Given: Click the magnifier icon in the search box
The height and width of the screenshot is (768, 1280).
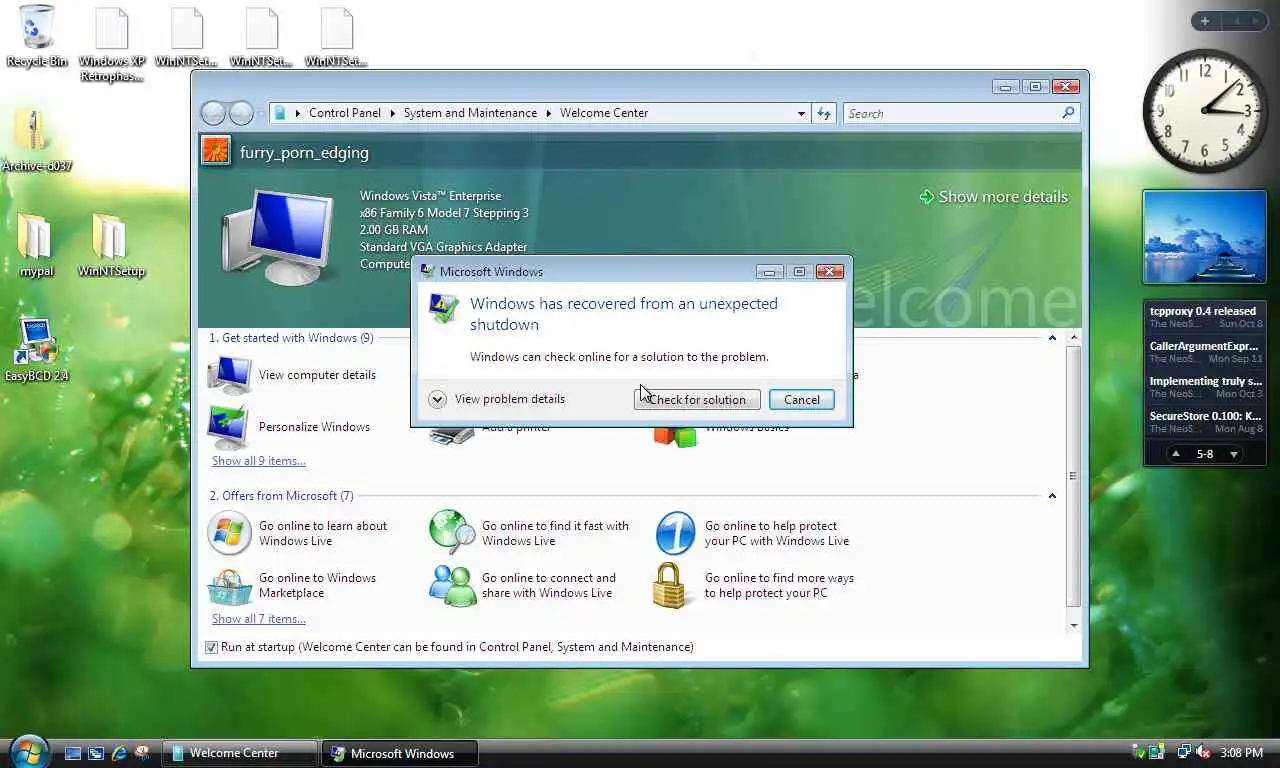Looking at the screenshot, I should point(1068,113).
